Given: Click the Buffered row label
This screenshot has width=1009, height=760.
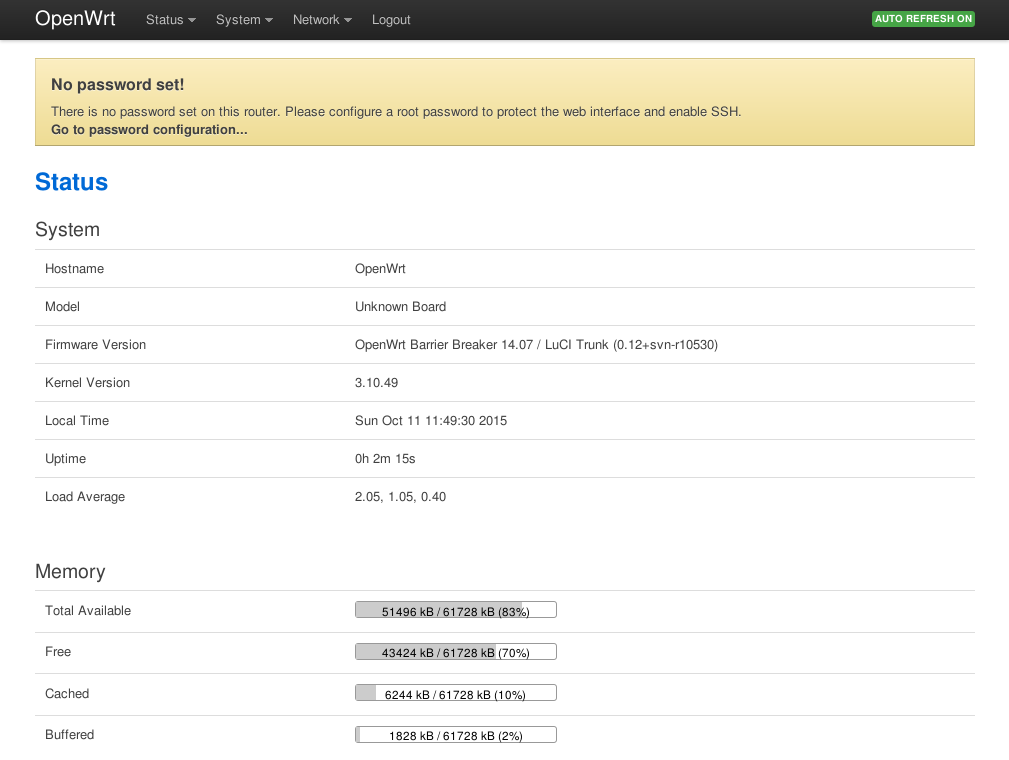Looking at the screenshot, I should (69, 735).
